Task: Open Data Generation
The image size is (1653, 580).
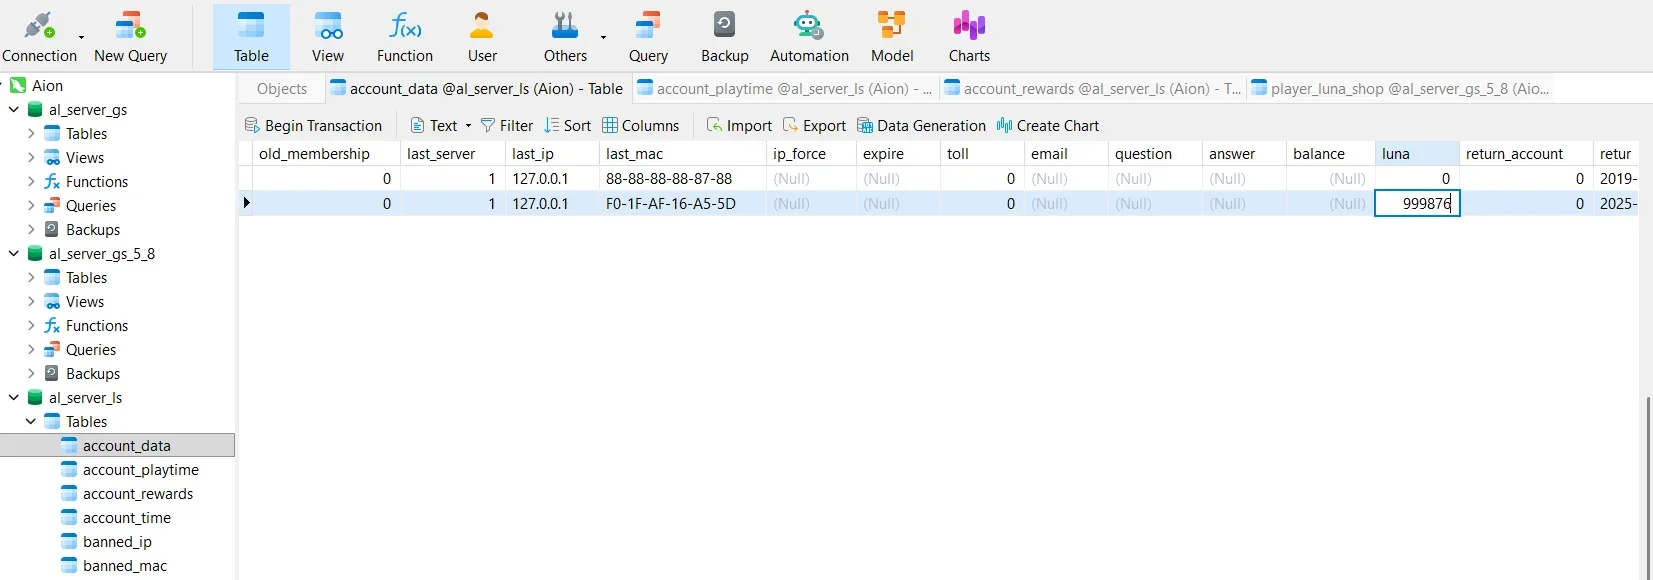Action: coord(921,125)
